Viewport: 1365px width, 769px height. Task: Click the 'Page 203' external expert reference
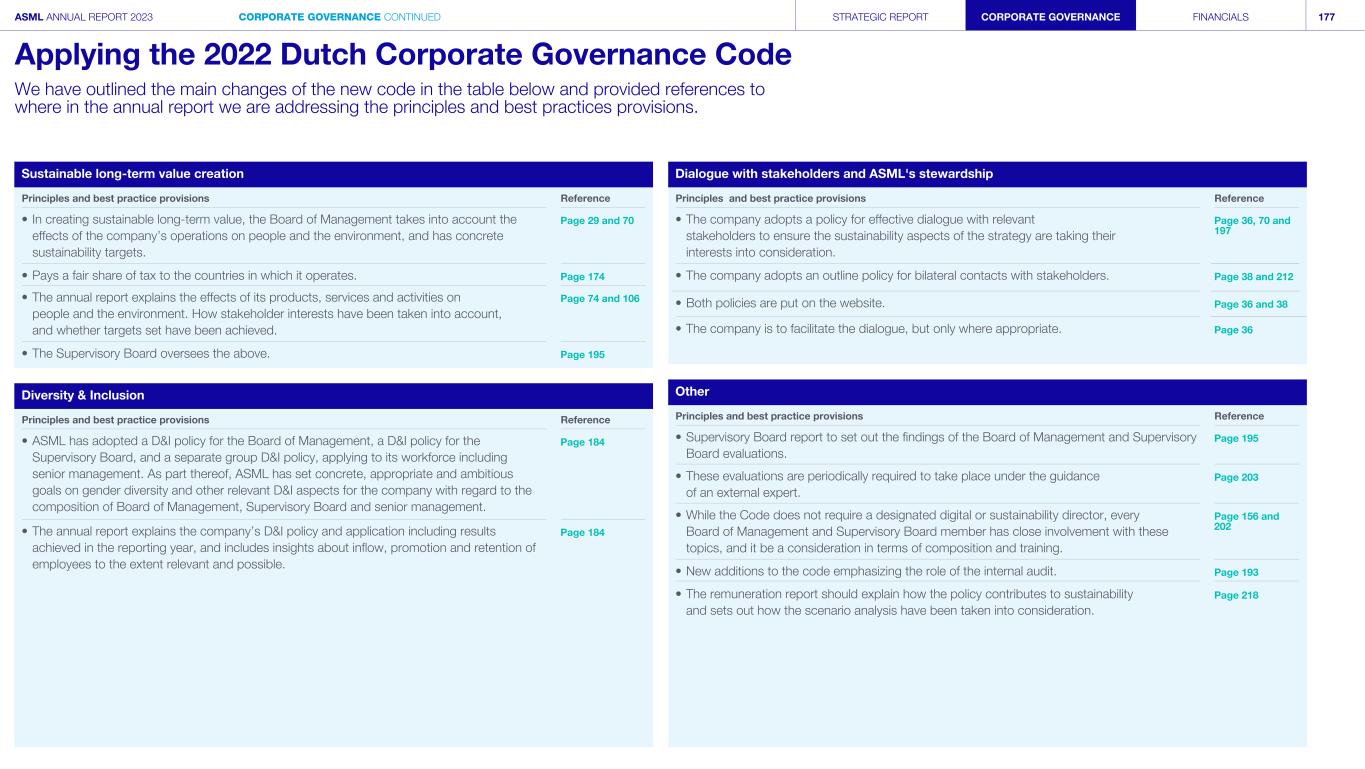(1236, 477)
